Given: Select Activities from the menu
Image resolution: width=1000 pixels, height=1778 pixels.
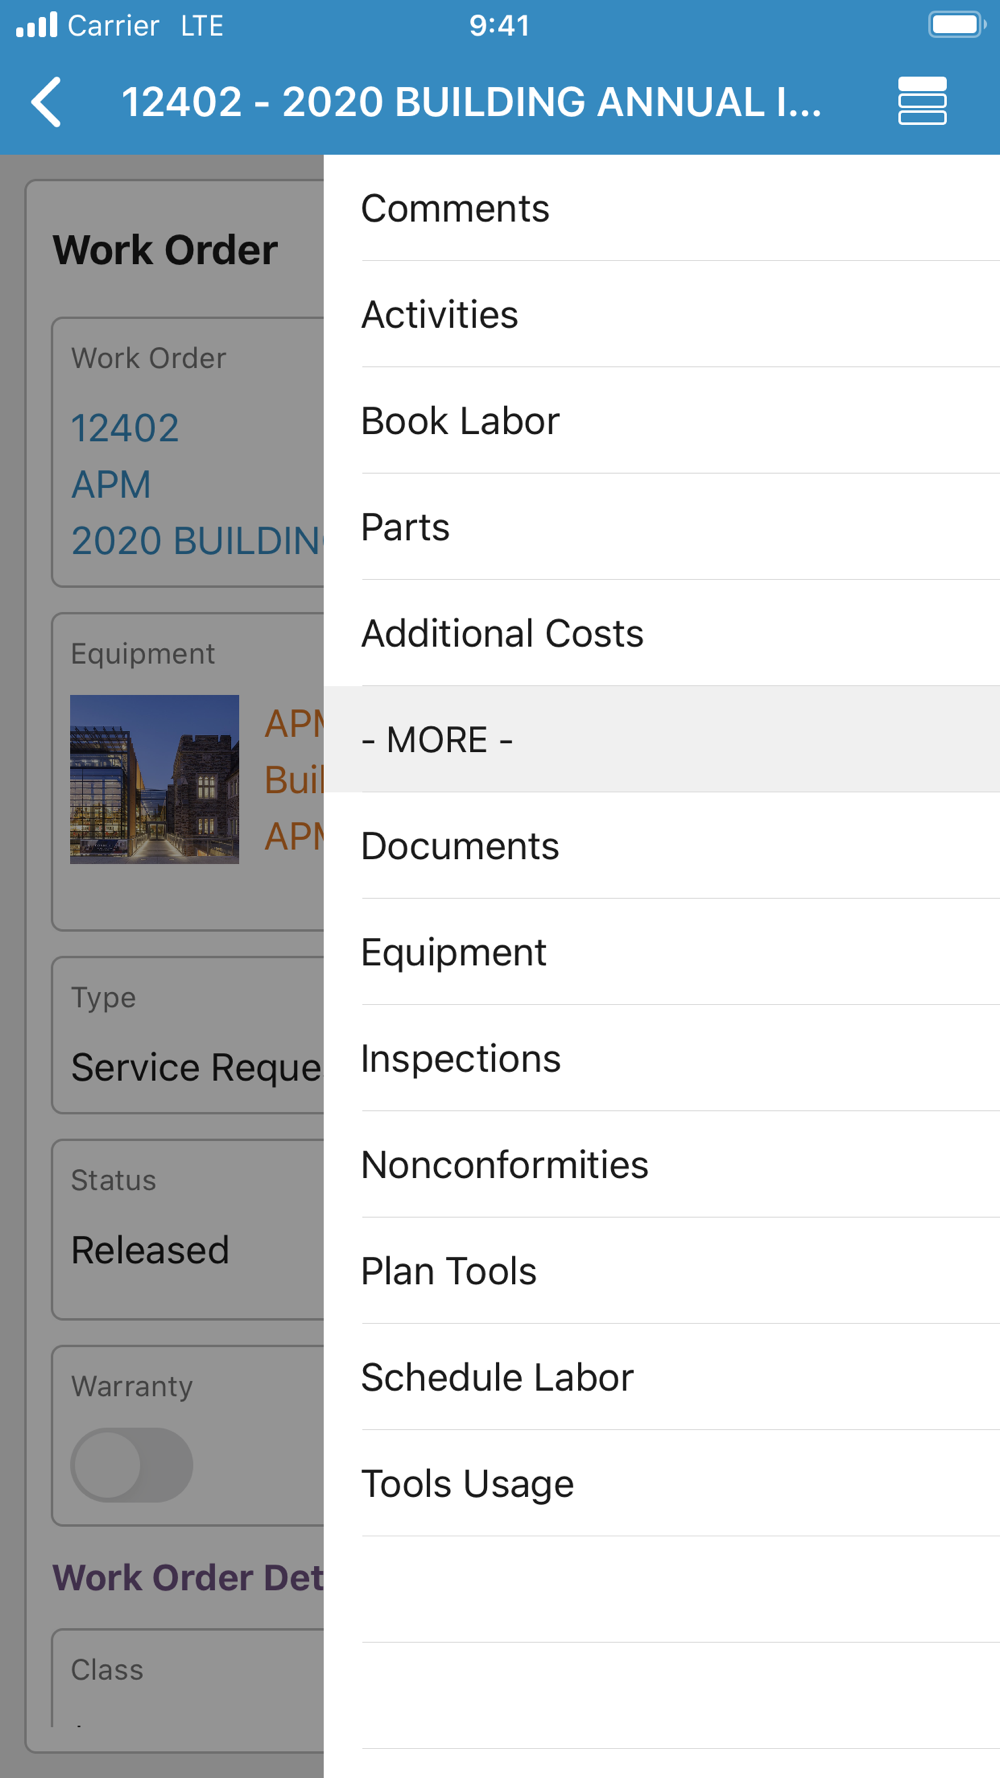Looking at the screenshot, I should (x=662, y=314).
